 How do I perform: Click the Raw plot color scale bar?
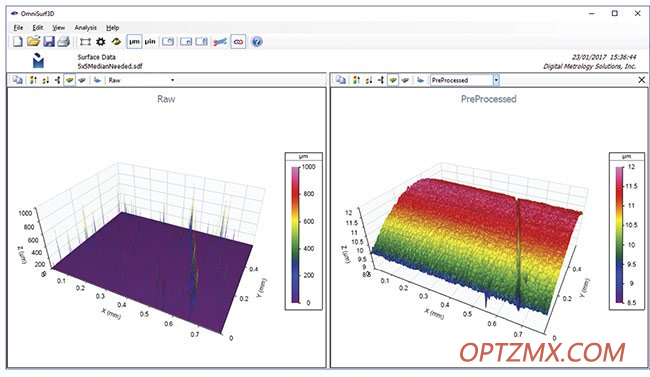point(295,235)
